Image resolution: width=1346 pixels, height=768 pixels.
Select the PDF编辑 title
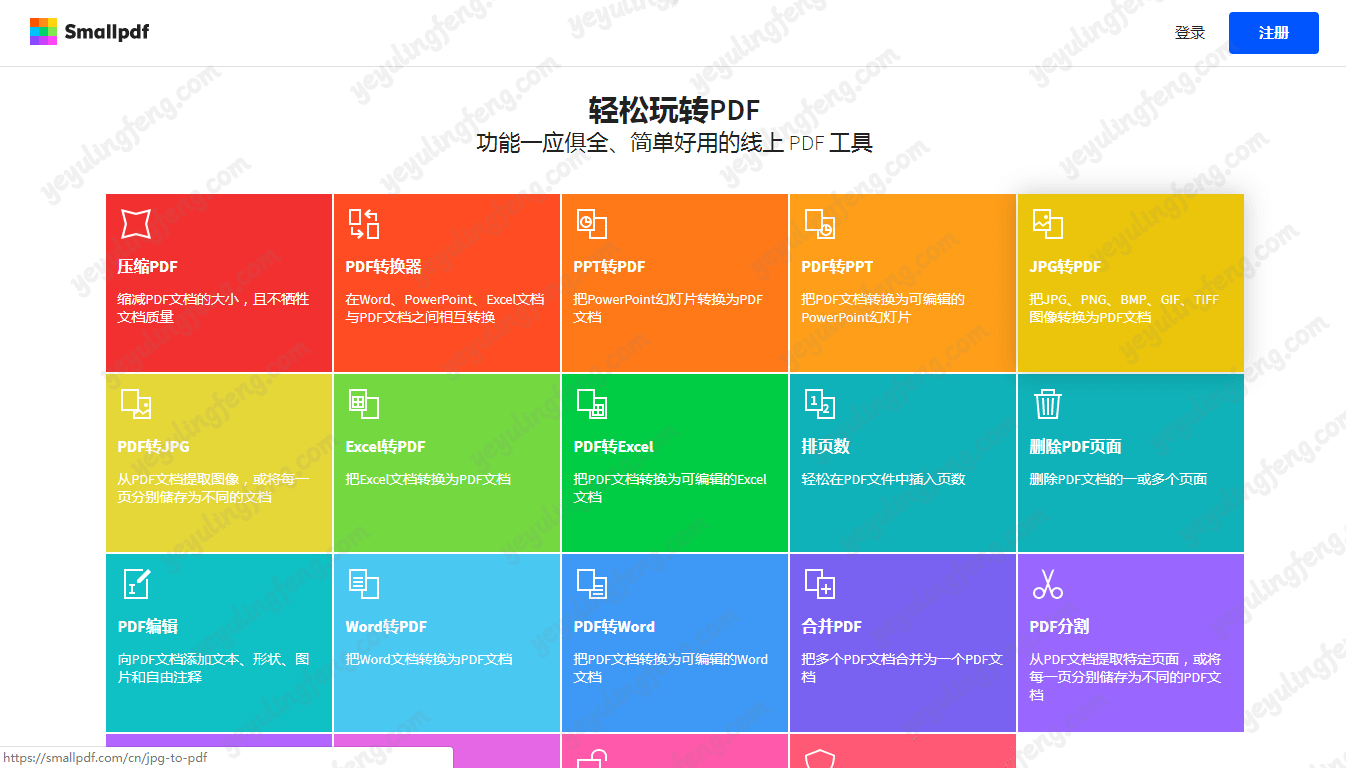(147, 627)
